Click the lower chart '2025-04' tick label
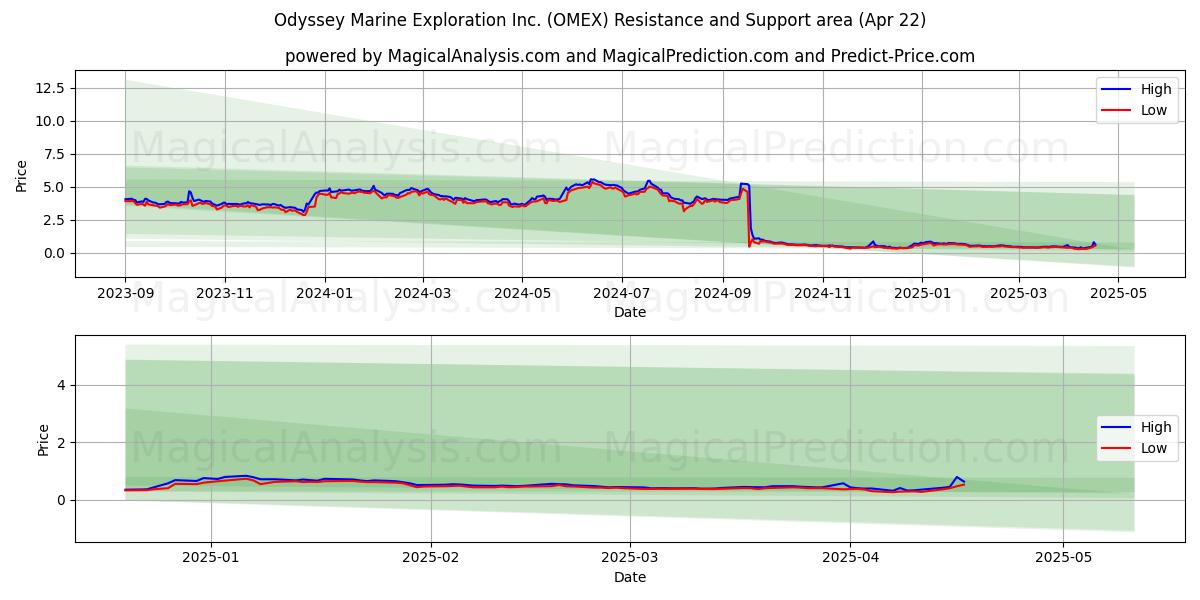 [851, 559]
